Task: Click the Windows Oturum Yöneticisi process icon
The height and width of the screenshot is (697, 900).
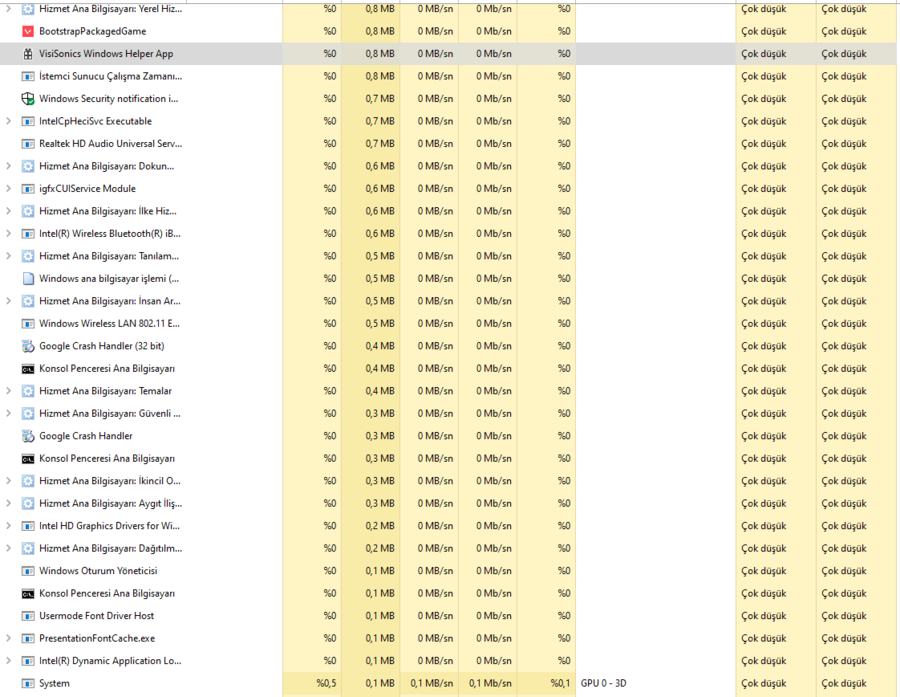Action: [x=28, y=571]
